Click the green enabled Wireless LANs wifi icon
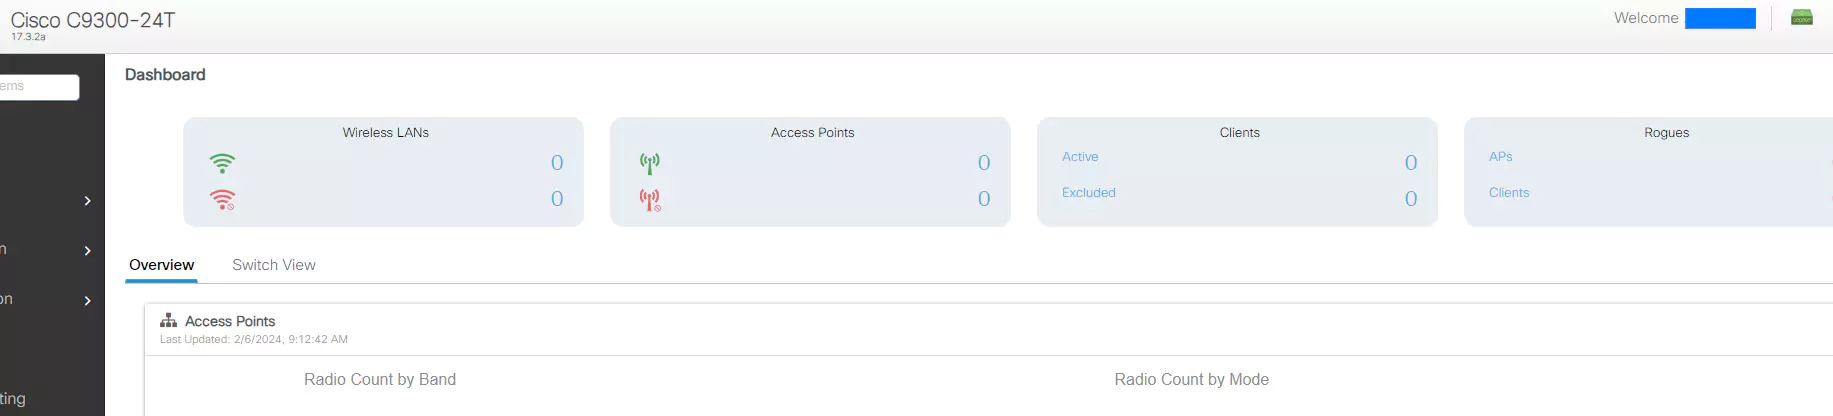This screenshot has width=1833, height=416. click(x=222, y=163)
